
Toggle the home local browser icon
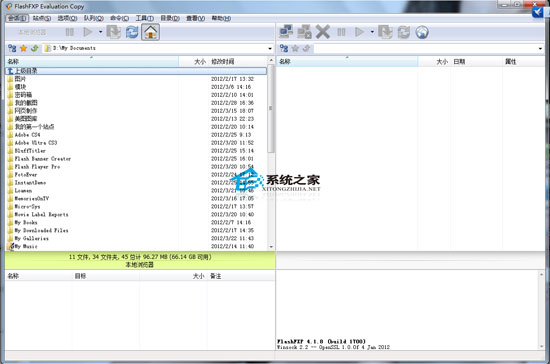150,32
